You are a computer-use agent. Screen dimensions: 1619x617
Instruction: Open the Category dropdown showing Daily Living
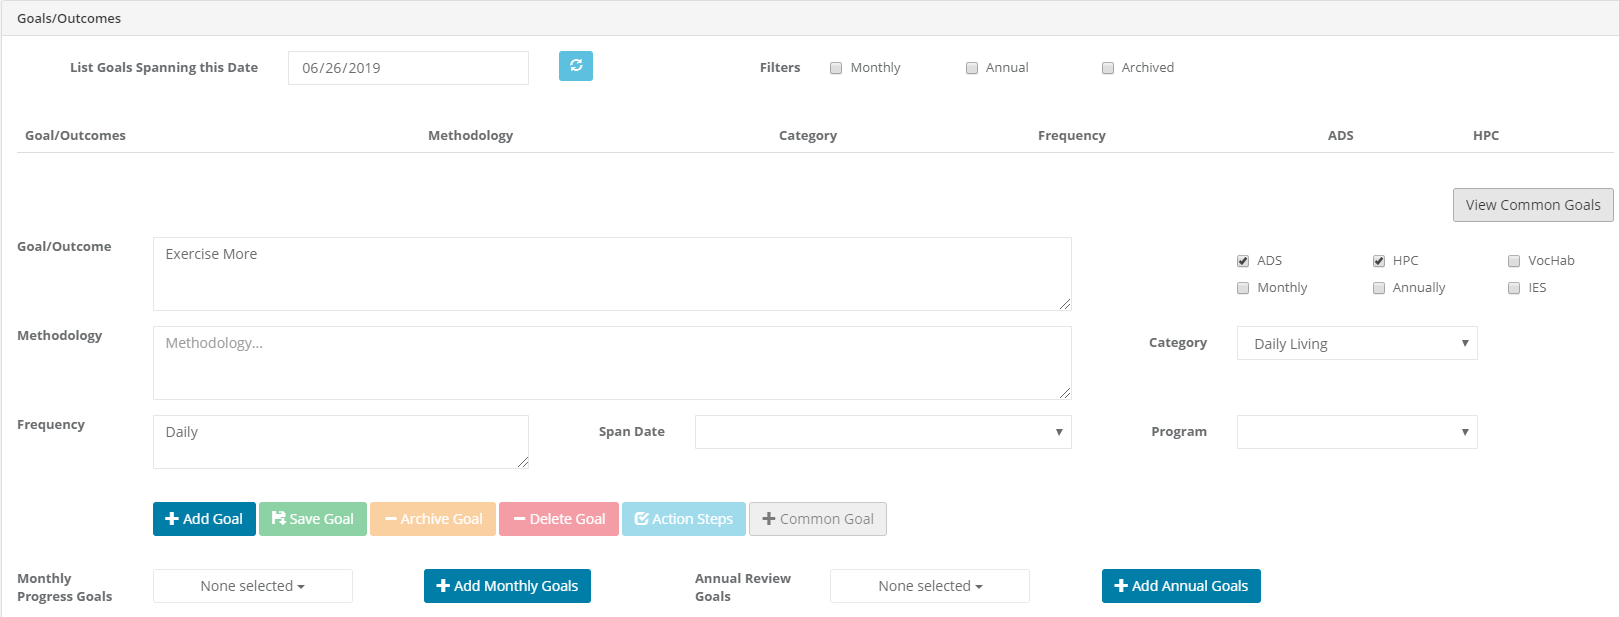click(1356, 343)
